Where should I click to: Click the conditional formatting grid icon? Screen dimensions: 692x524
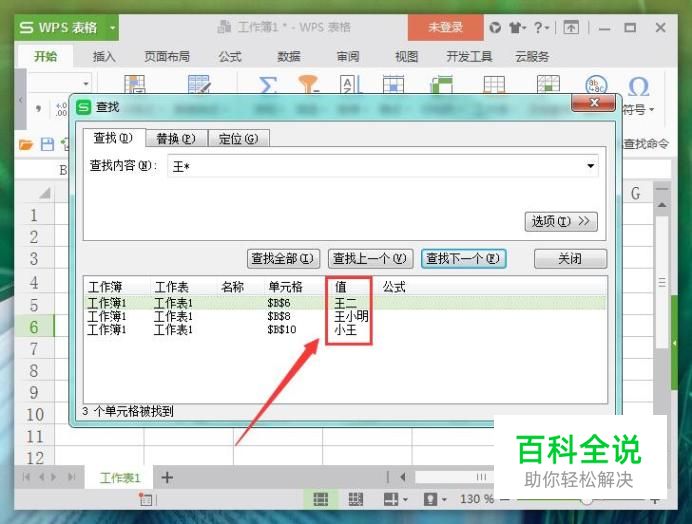(x=135, y=84)
